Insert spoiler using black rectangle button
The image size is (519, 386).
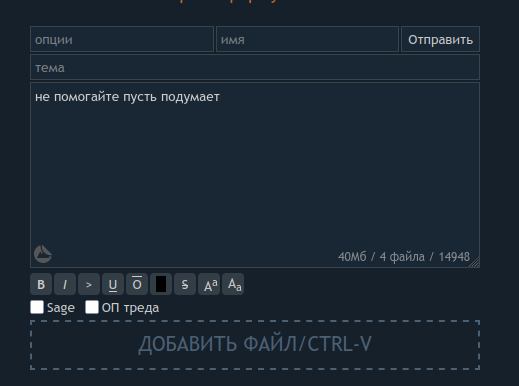(x=161, y=284)
